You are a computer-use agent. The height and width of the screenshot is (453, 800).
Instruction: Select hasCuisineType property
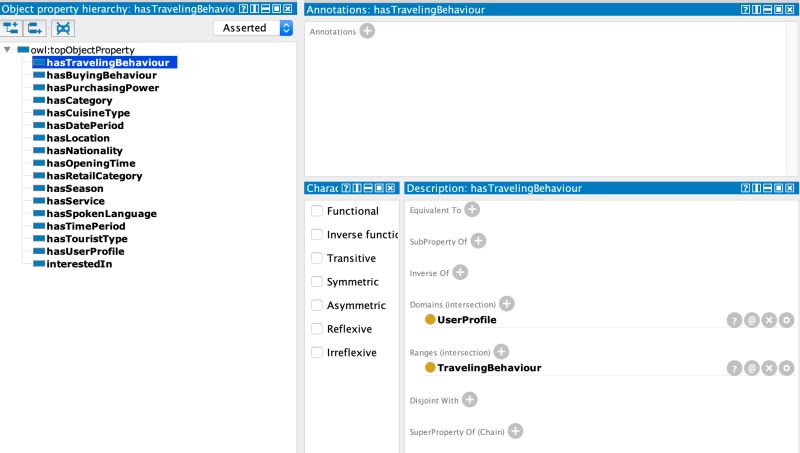(x=88, y=113)
